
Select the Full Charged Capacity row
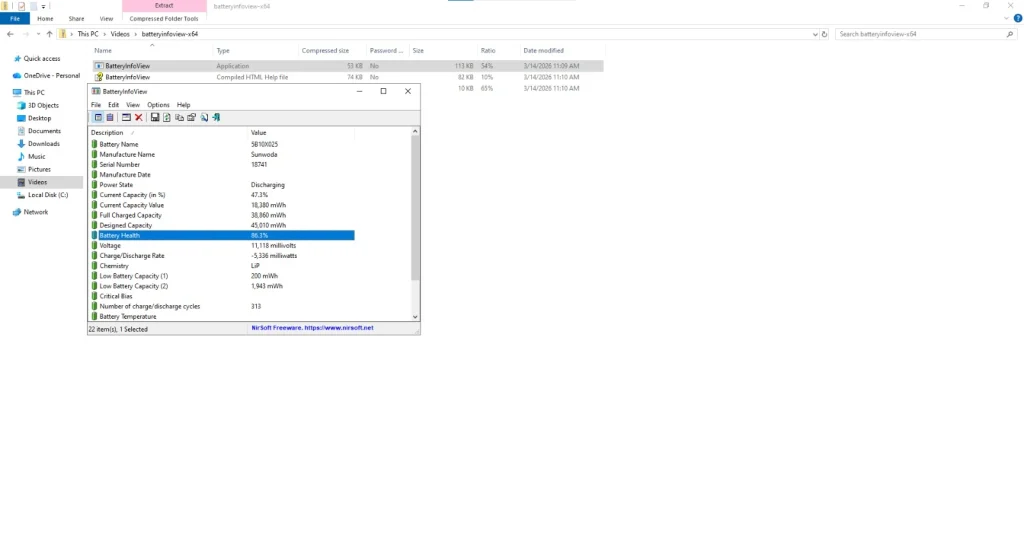click(222, 215)
